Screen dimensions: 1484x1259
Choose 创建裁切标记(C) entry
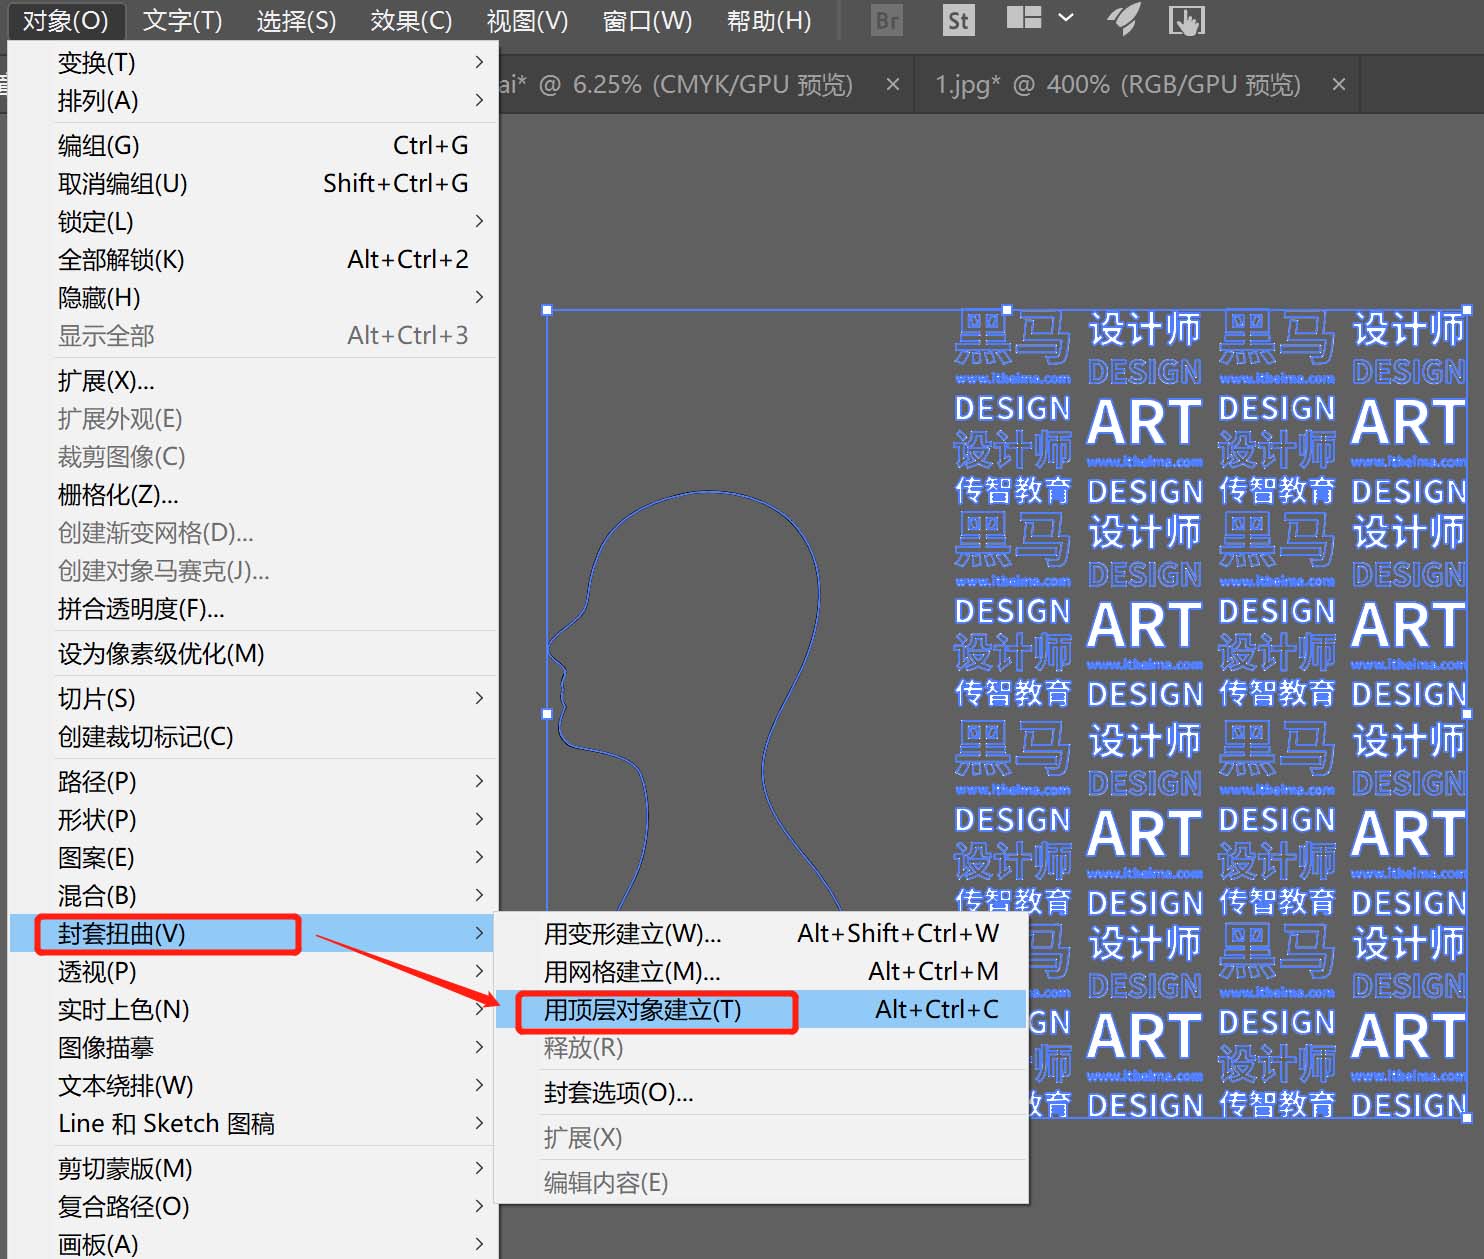tap(253, 736)
